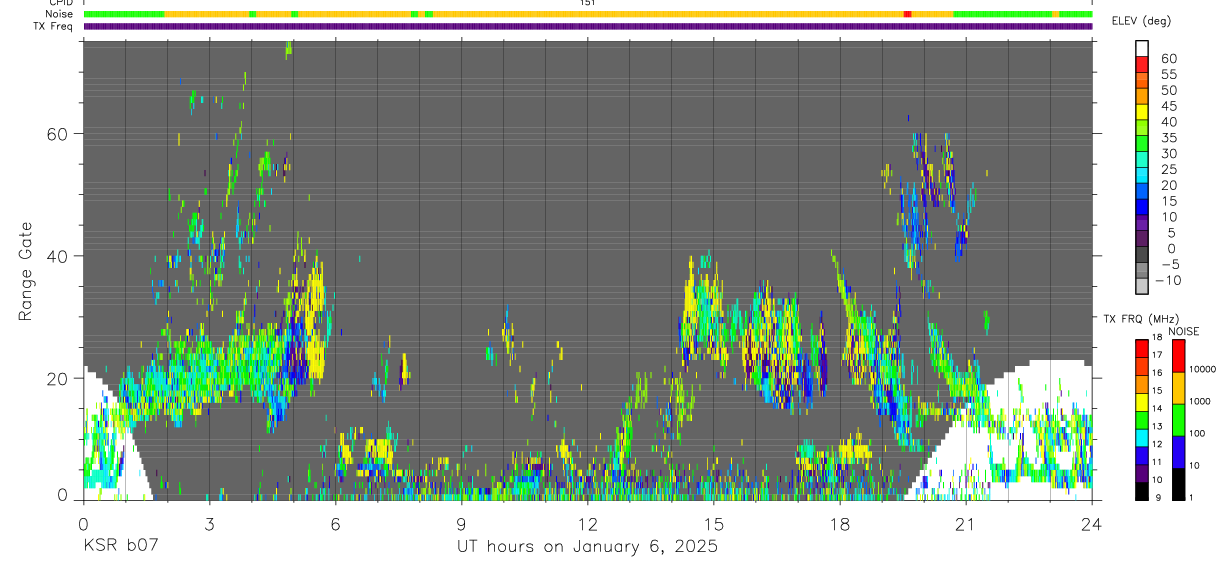Click the 18 UT hour tick label

(x=840, y=524)
